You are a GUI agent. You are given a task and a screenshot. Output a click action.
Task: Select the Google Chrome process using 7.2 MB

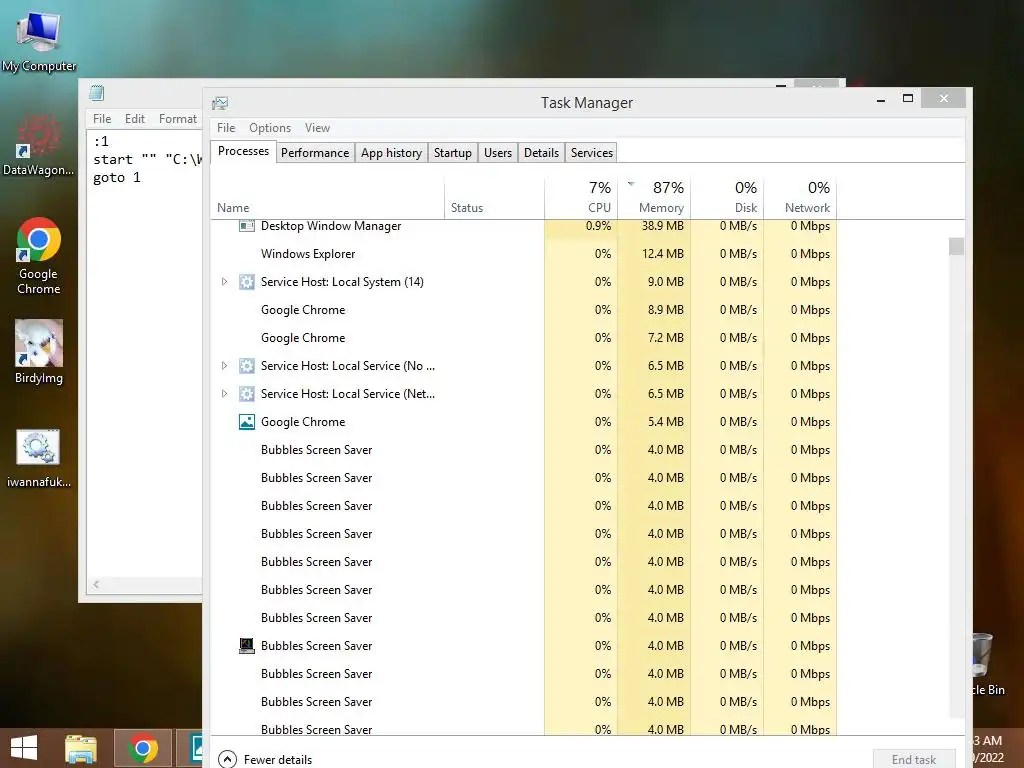click(524, 338)
